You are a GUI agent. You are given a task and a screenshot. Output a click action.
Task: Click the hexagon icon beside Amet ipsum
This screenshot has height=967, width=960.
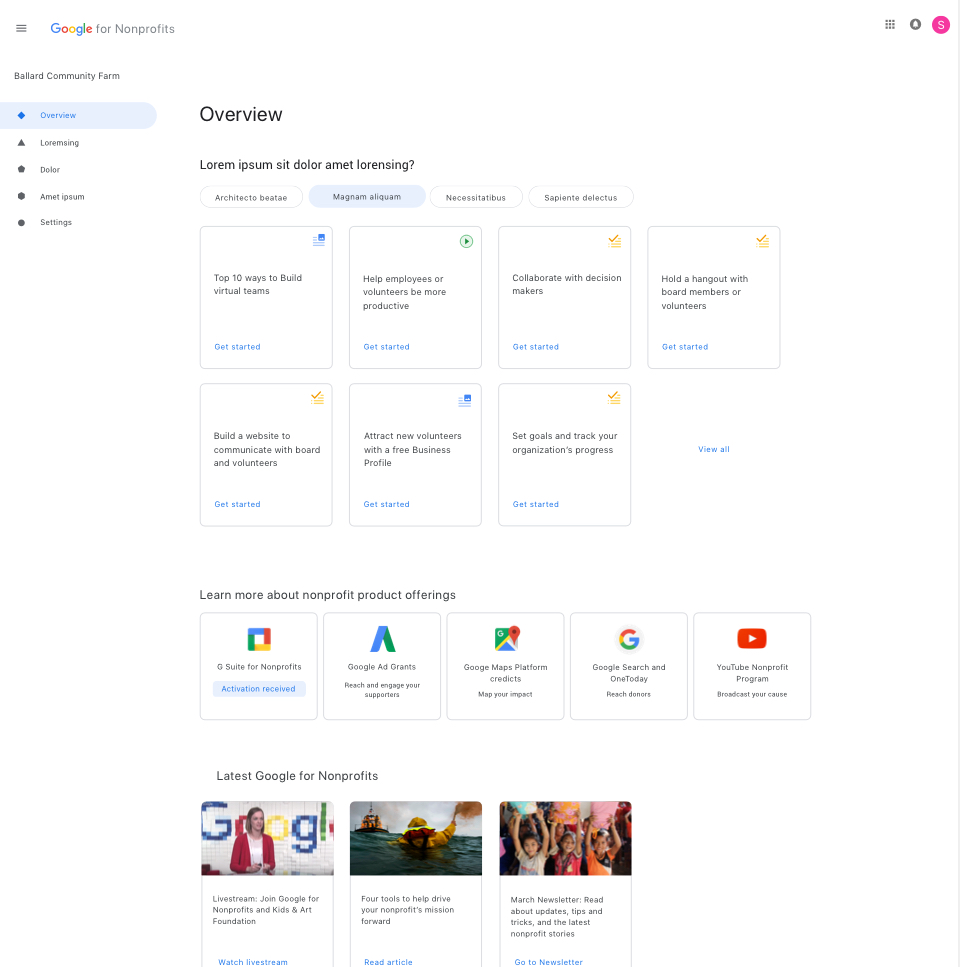pos(22,196)
